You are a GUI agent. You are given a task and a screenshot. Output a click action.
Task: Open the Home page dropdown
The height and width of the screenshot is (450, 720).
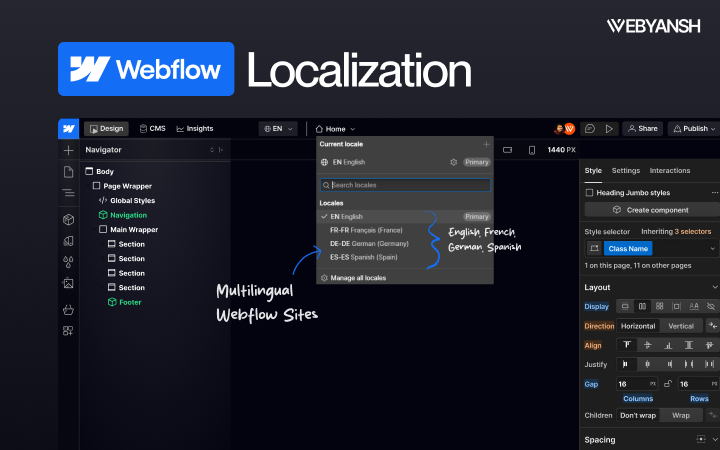coord(335,129)
